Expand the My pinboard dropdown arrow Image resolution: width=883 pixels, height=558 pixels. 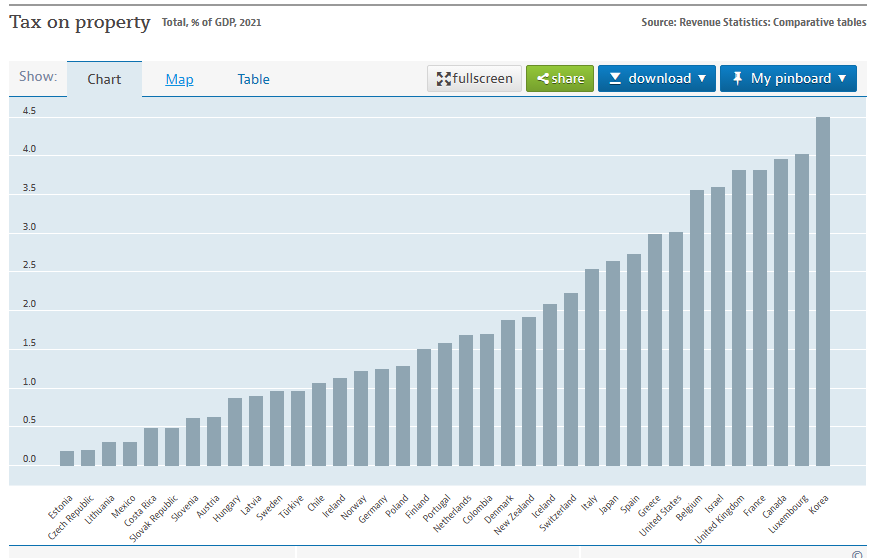point(842,79)
